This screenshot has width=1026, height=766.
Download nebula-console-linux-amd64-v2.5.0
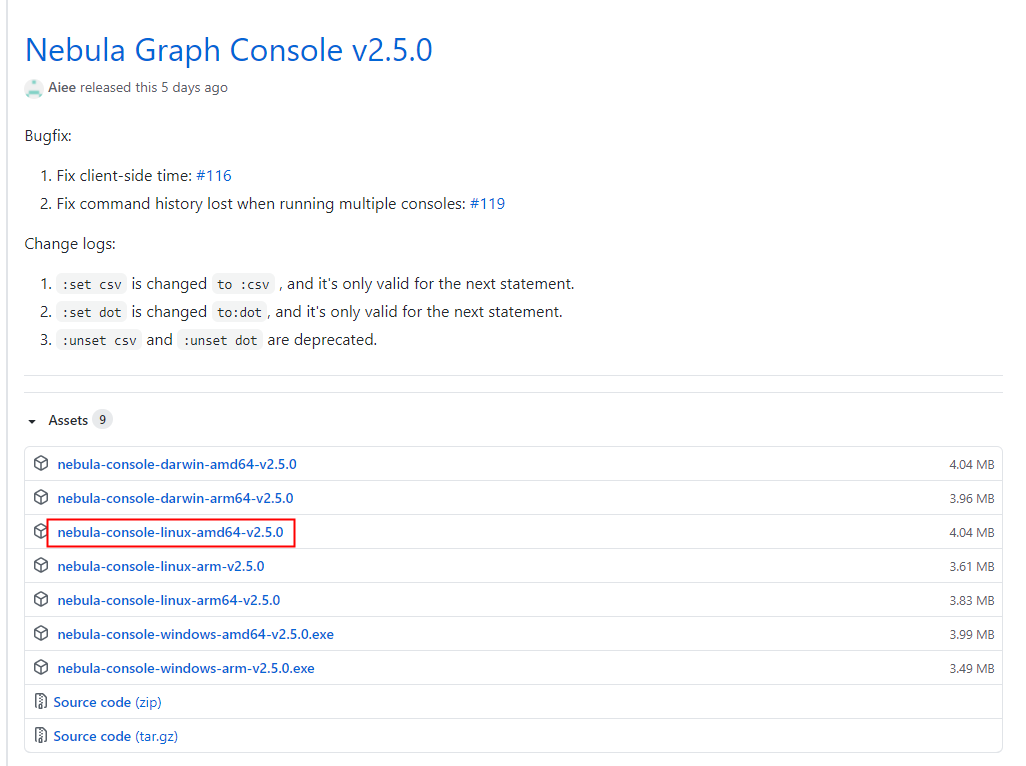170,532
